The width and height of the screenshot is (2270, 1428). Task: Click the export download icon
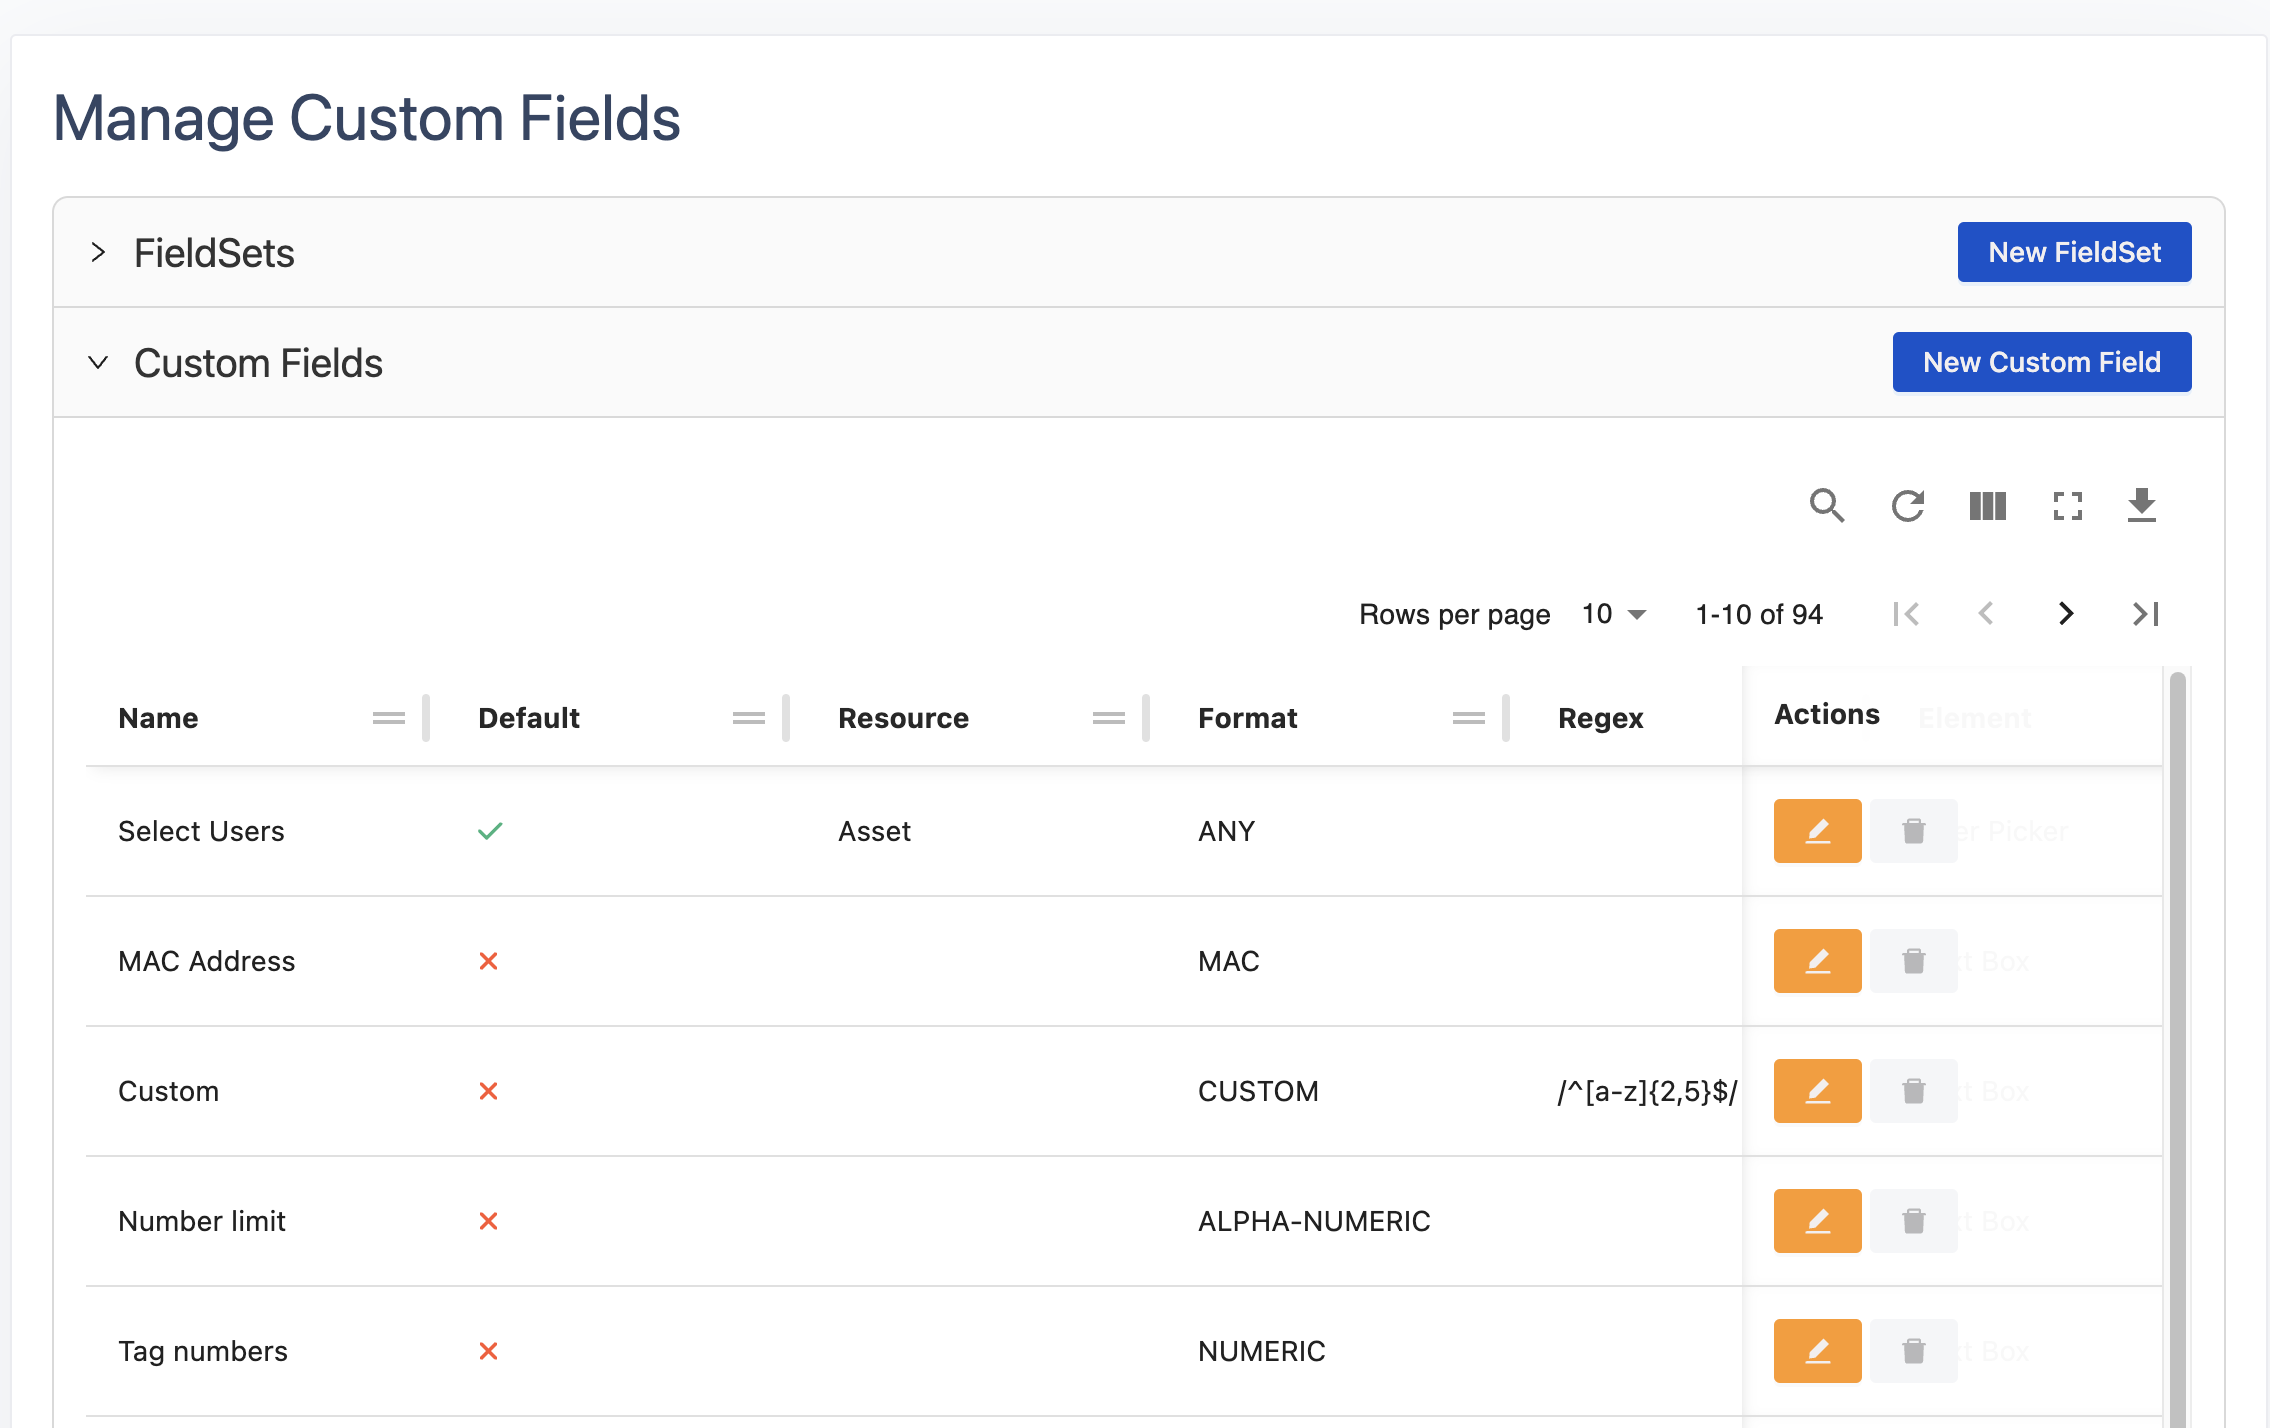click(2141, 506)
